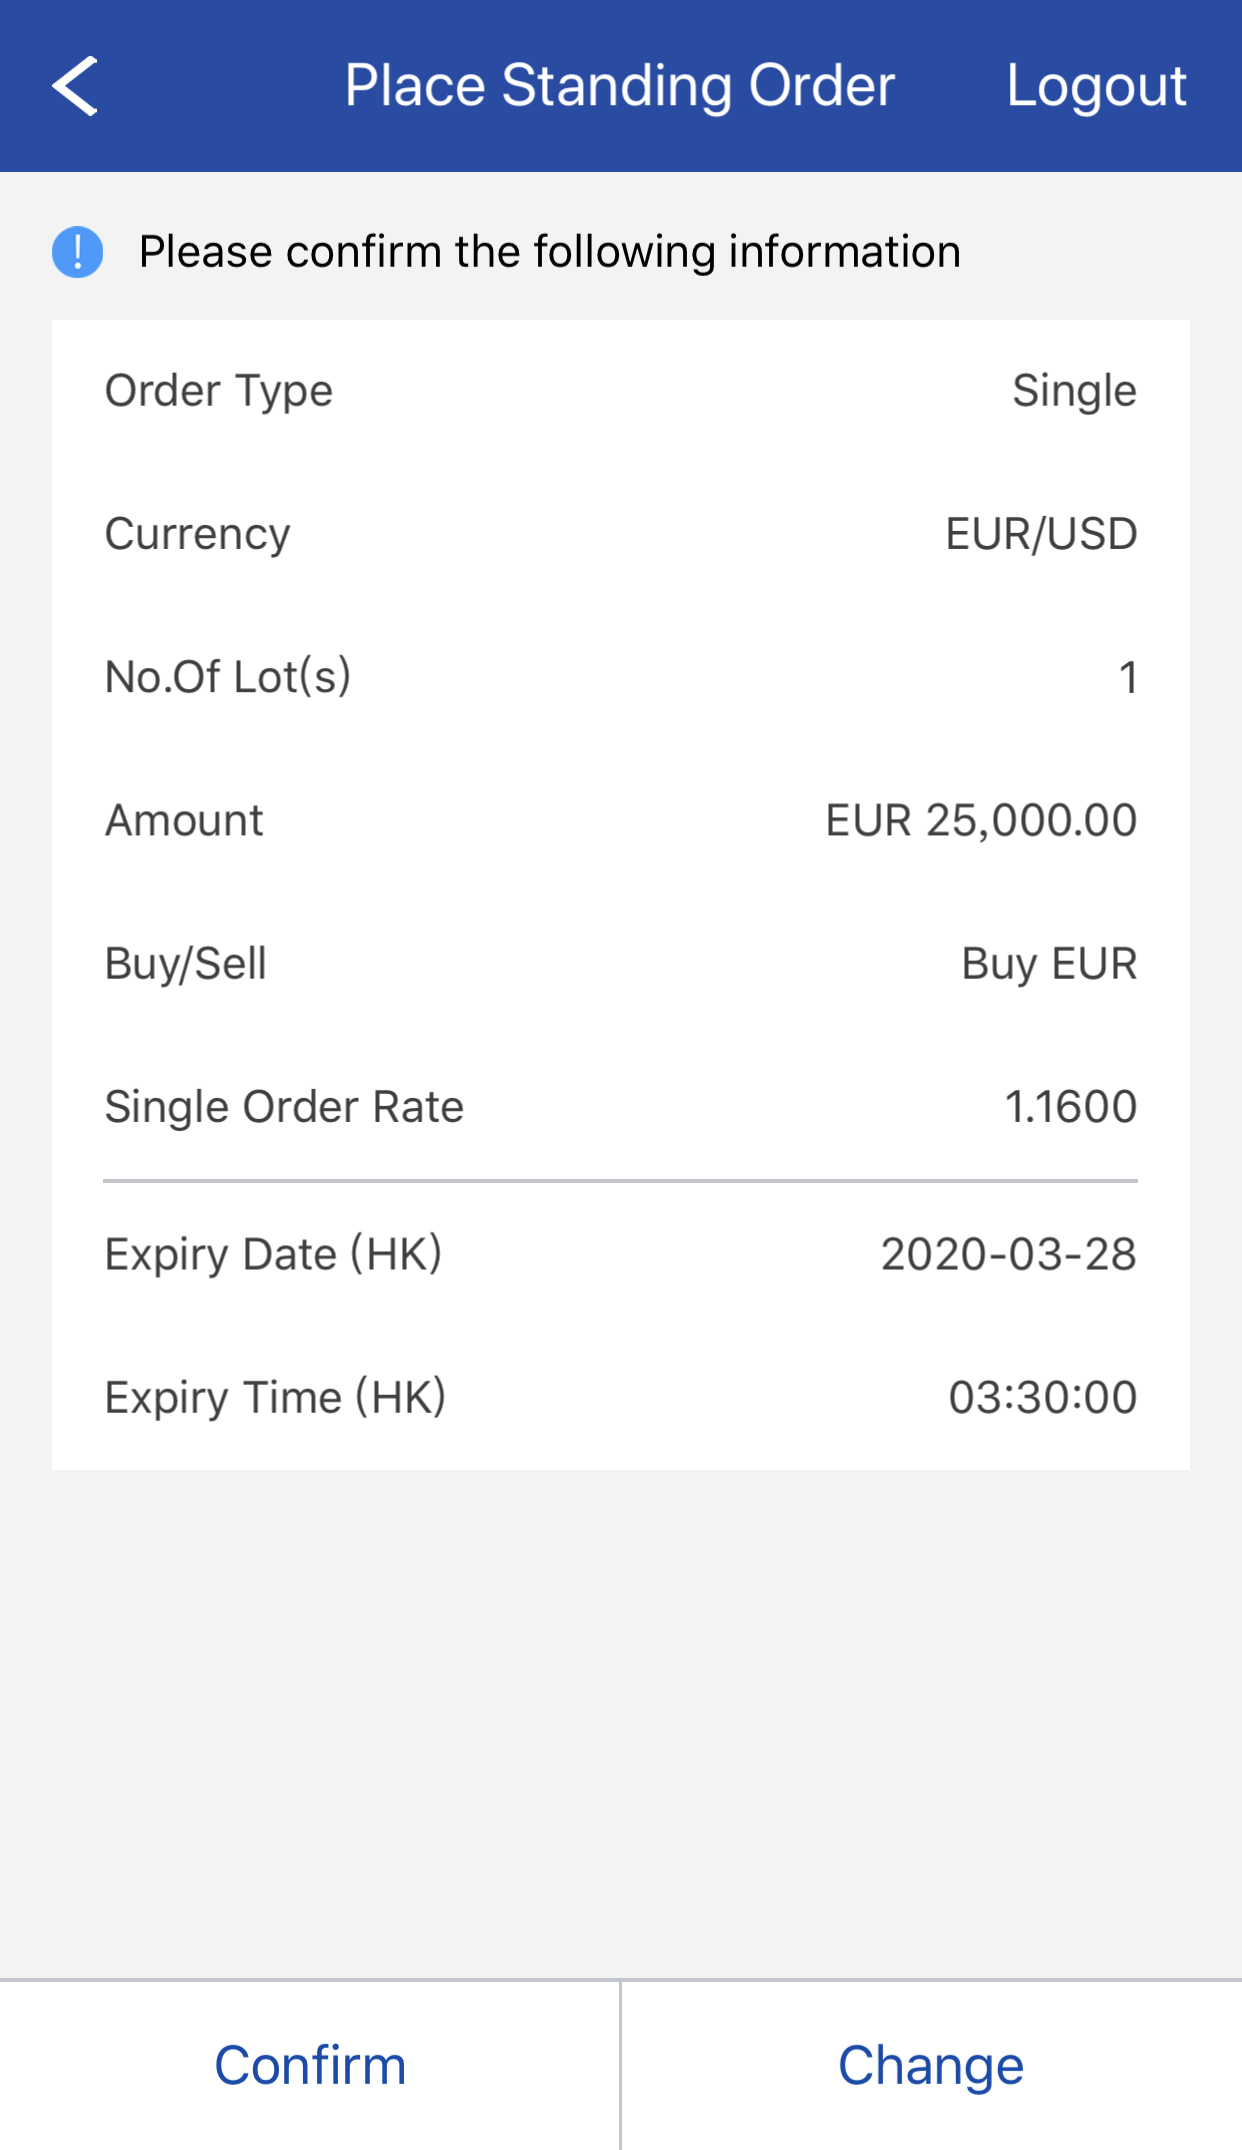Click the Place Standing Order title
The width and height of the screenshot is (1242, 2150).
tap(619, 86)
